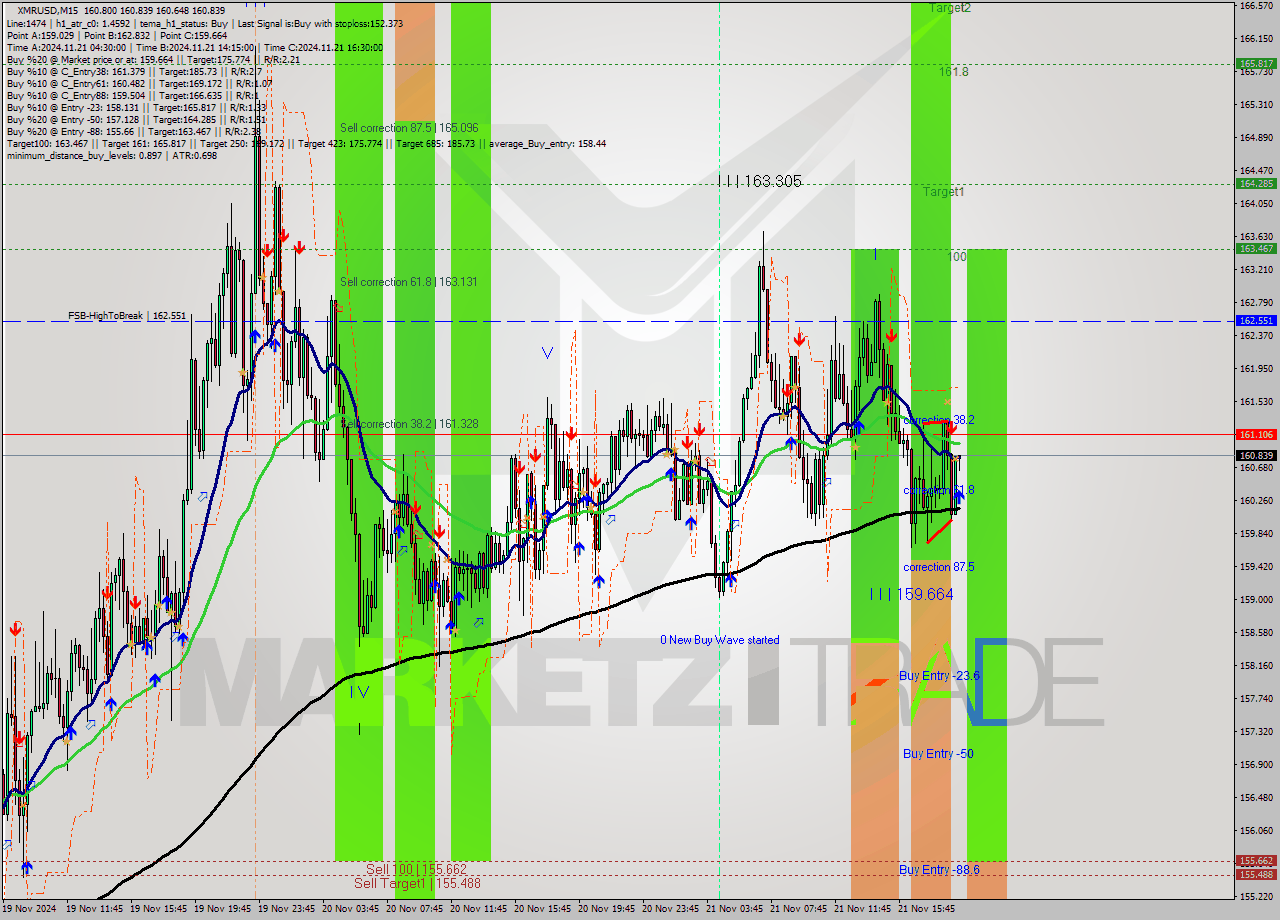Select the green 165.817 price tag

[x=1257, y=63]
